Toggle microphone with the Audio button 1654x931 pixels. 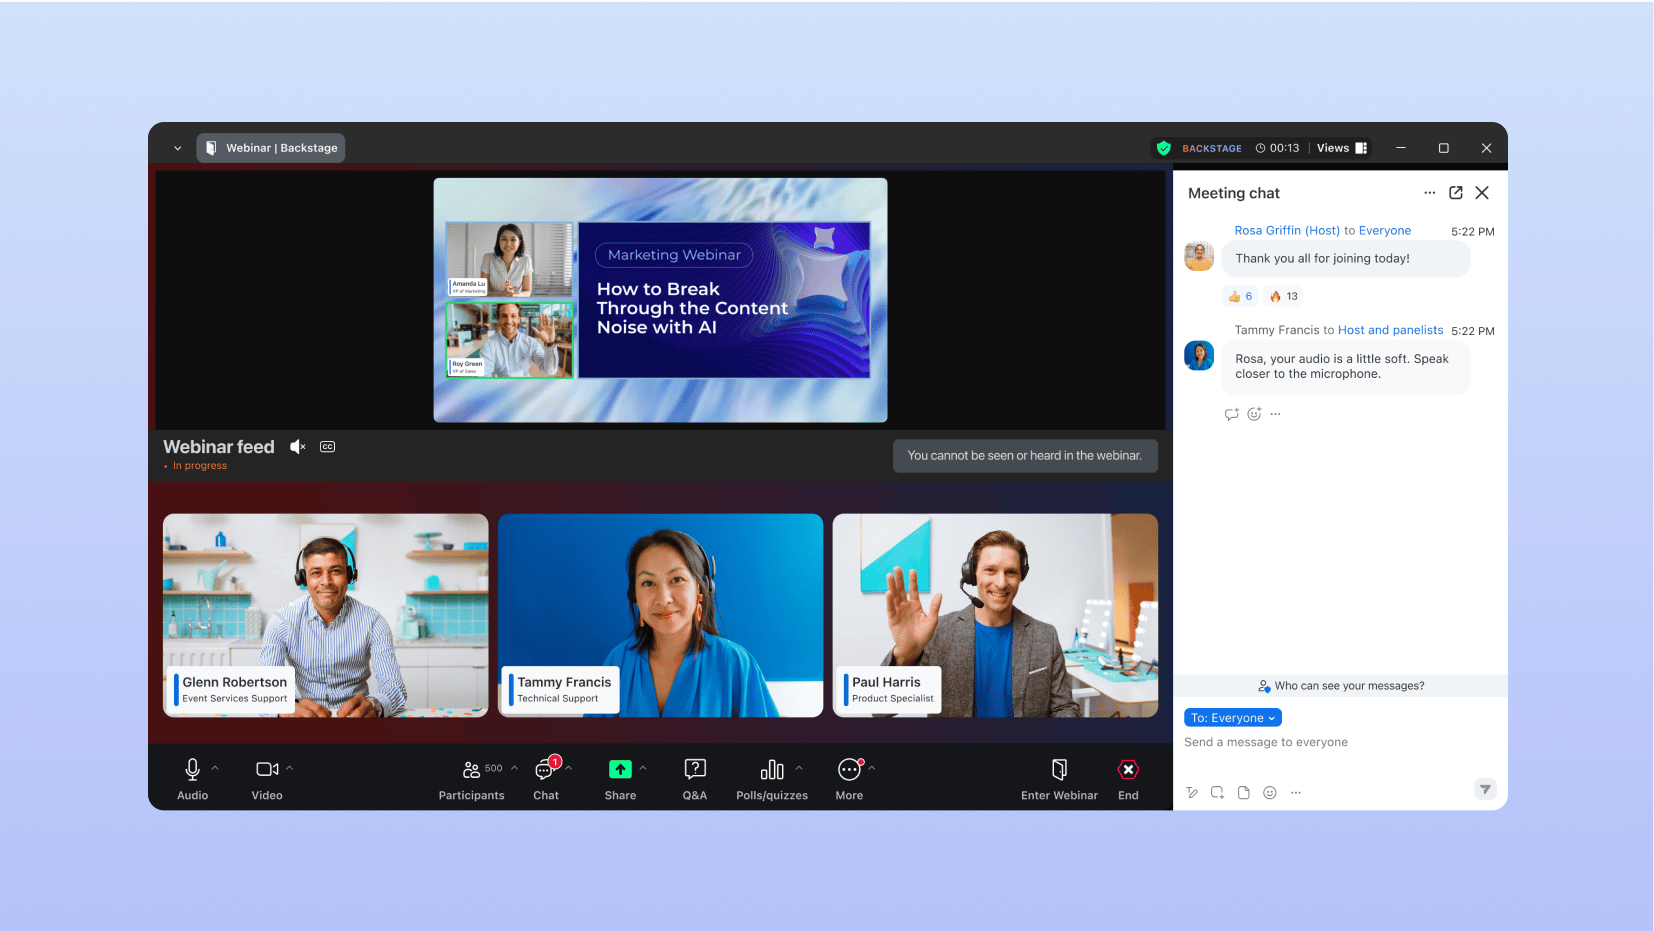tap(192, 778)
